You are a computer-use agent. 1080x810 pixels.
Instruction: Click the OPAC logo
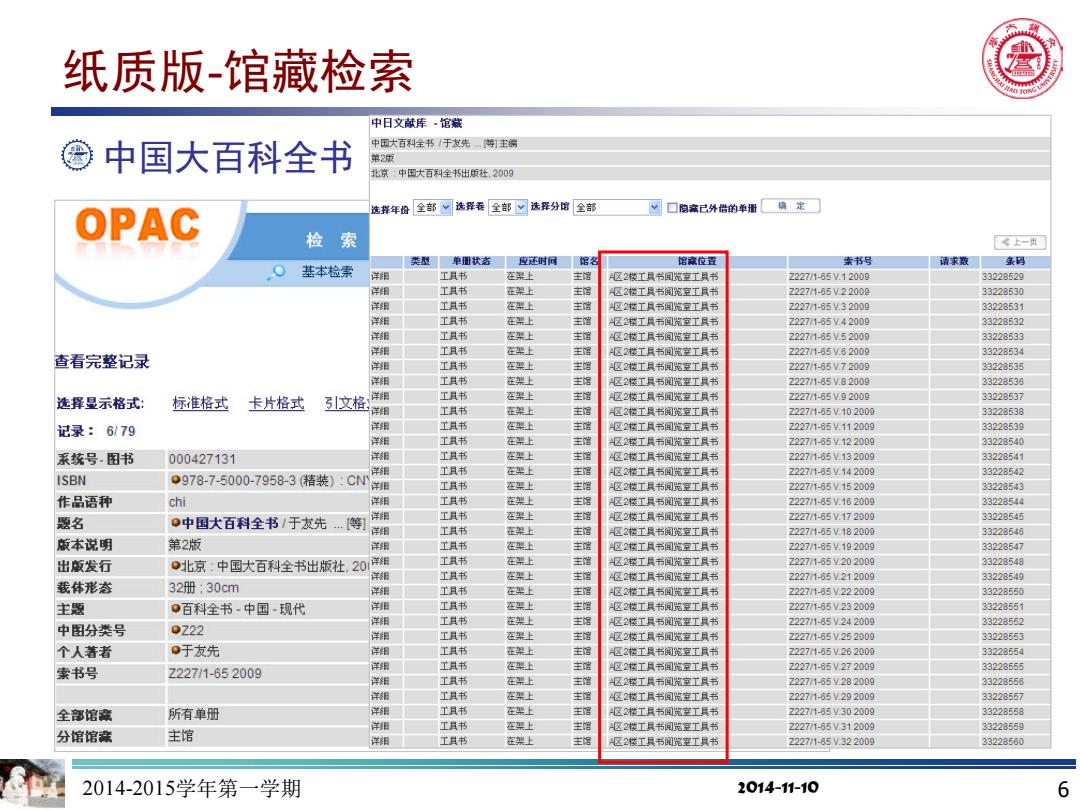(137, 225)
